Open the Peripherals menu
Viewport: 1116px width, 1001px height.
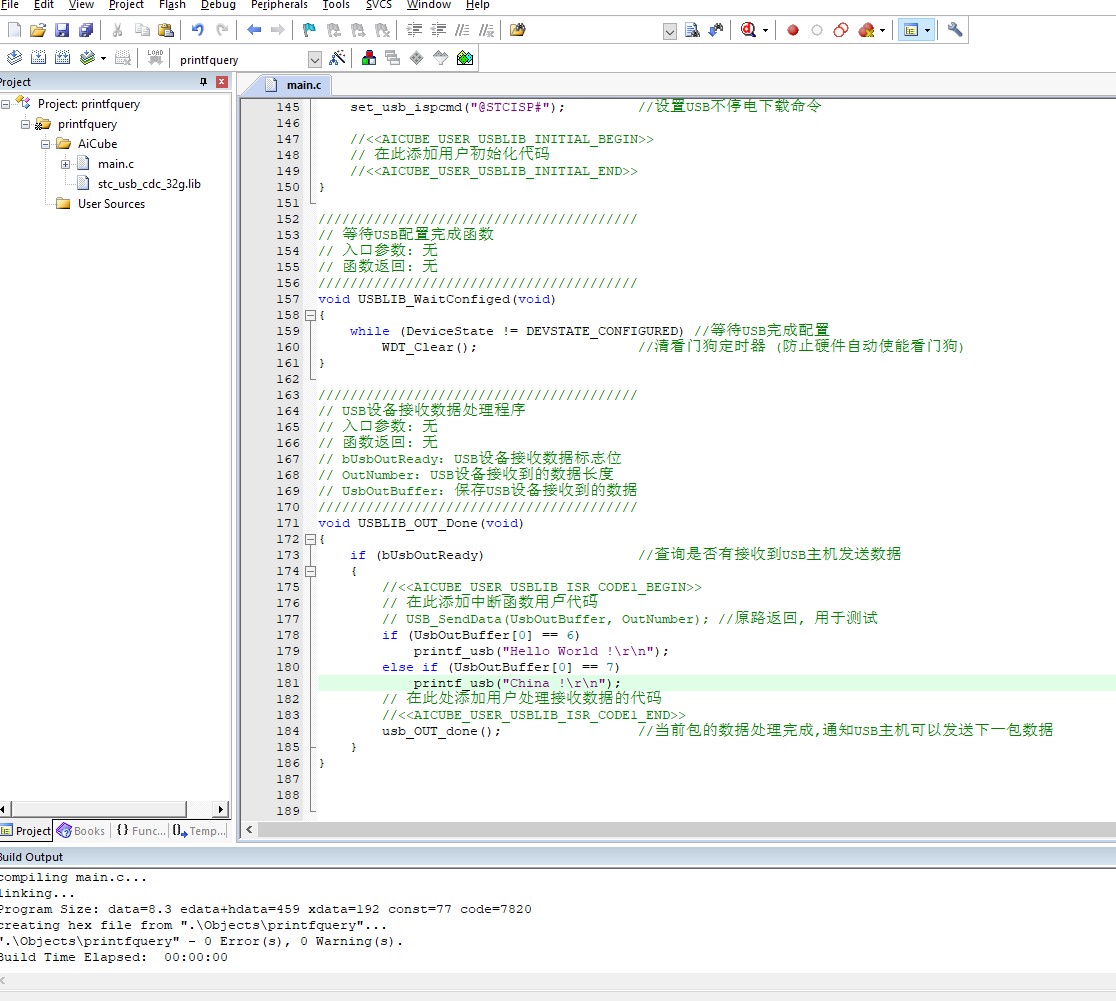279,5
